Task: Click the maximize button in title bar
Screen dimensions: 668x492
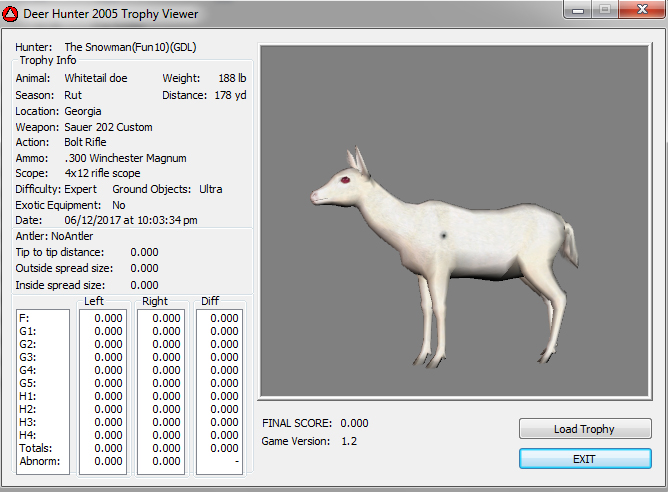Action: click(x=604, y=11)
